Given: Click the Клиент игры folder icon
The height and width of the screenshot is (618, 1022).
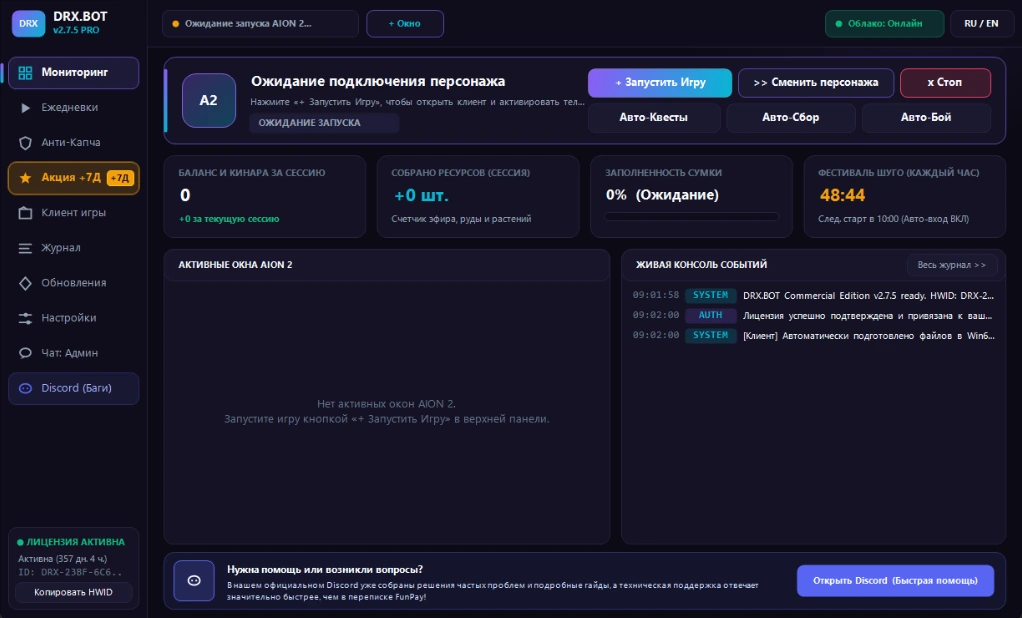Looking at the screenshot, I should tap(25, 213).
